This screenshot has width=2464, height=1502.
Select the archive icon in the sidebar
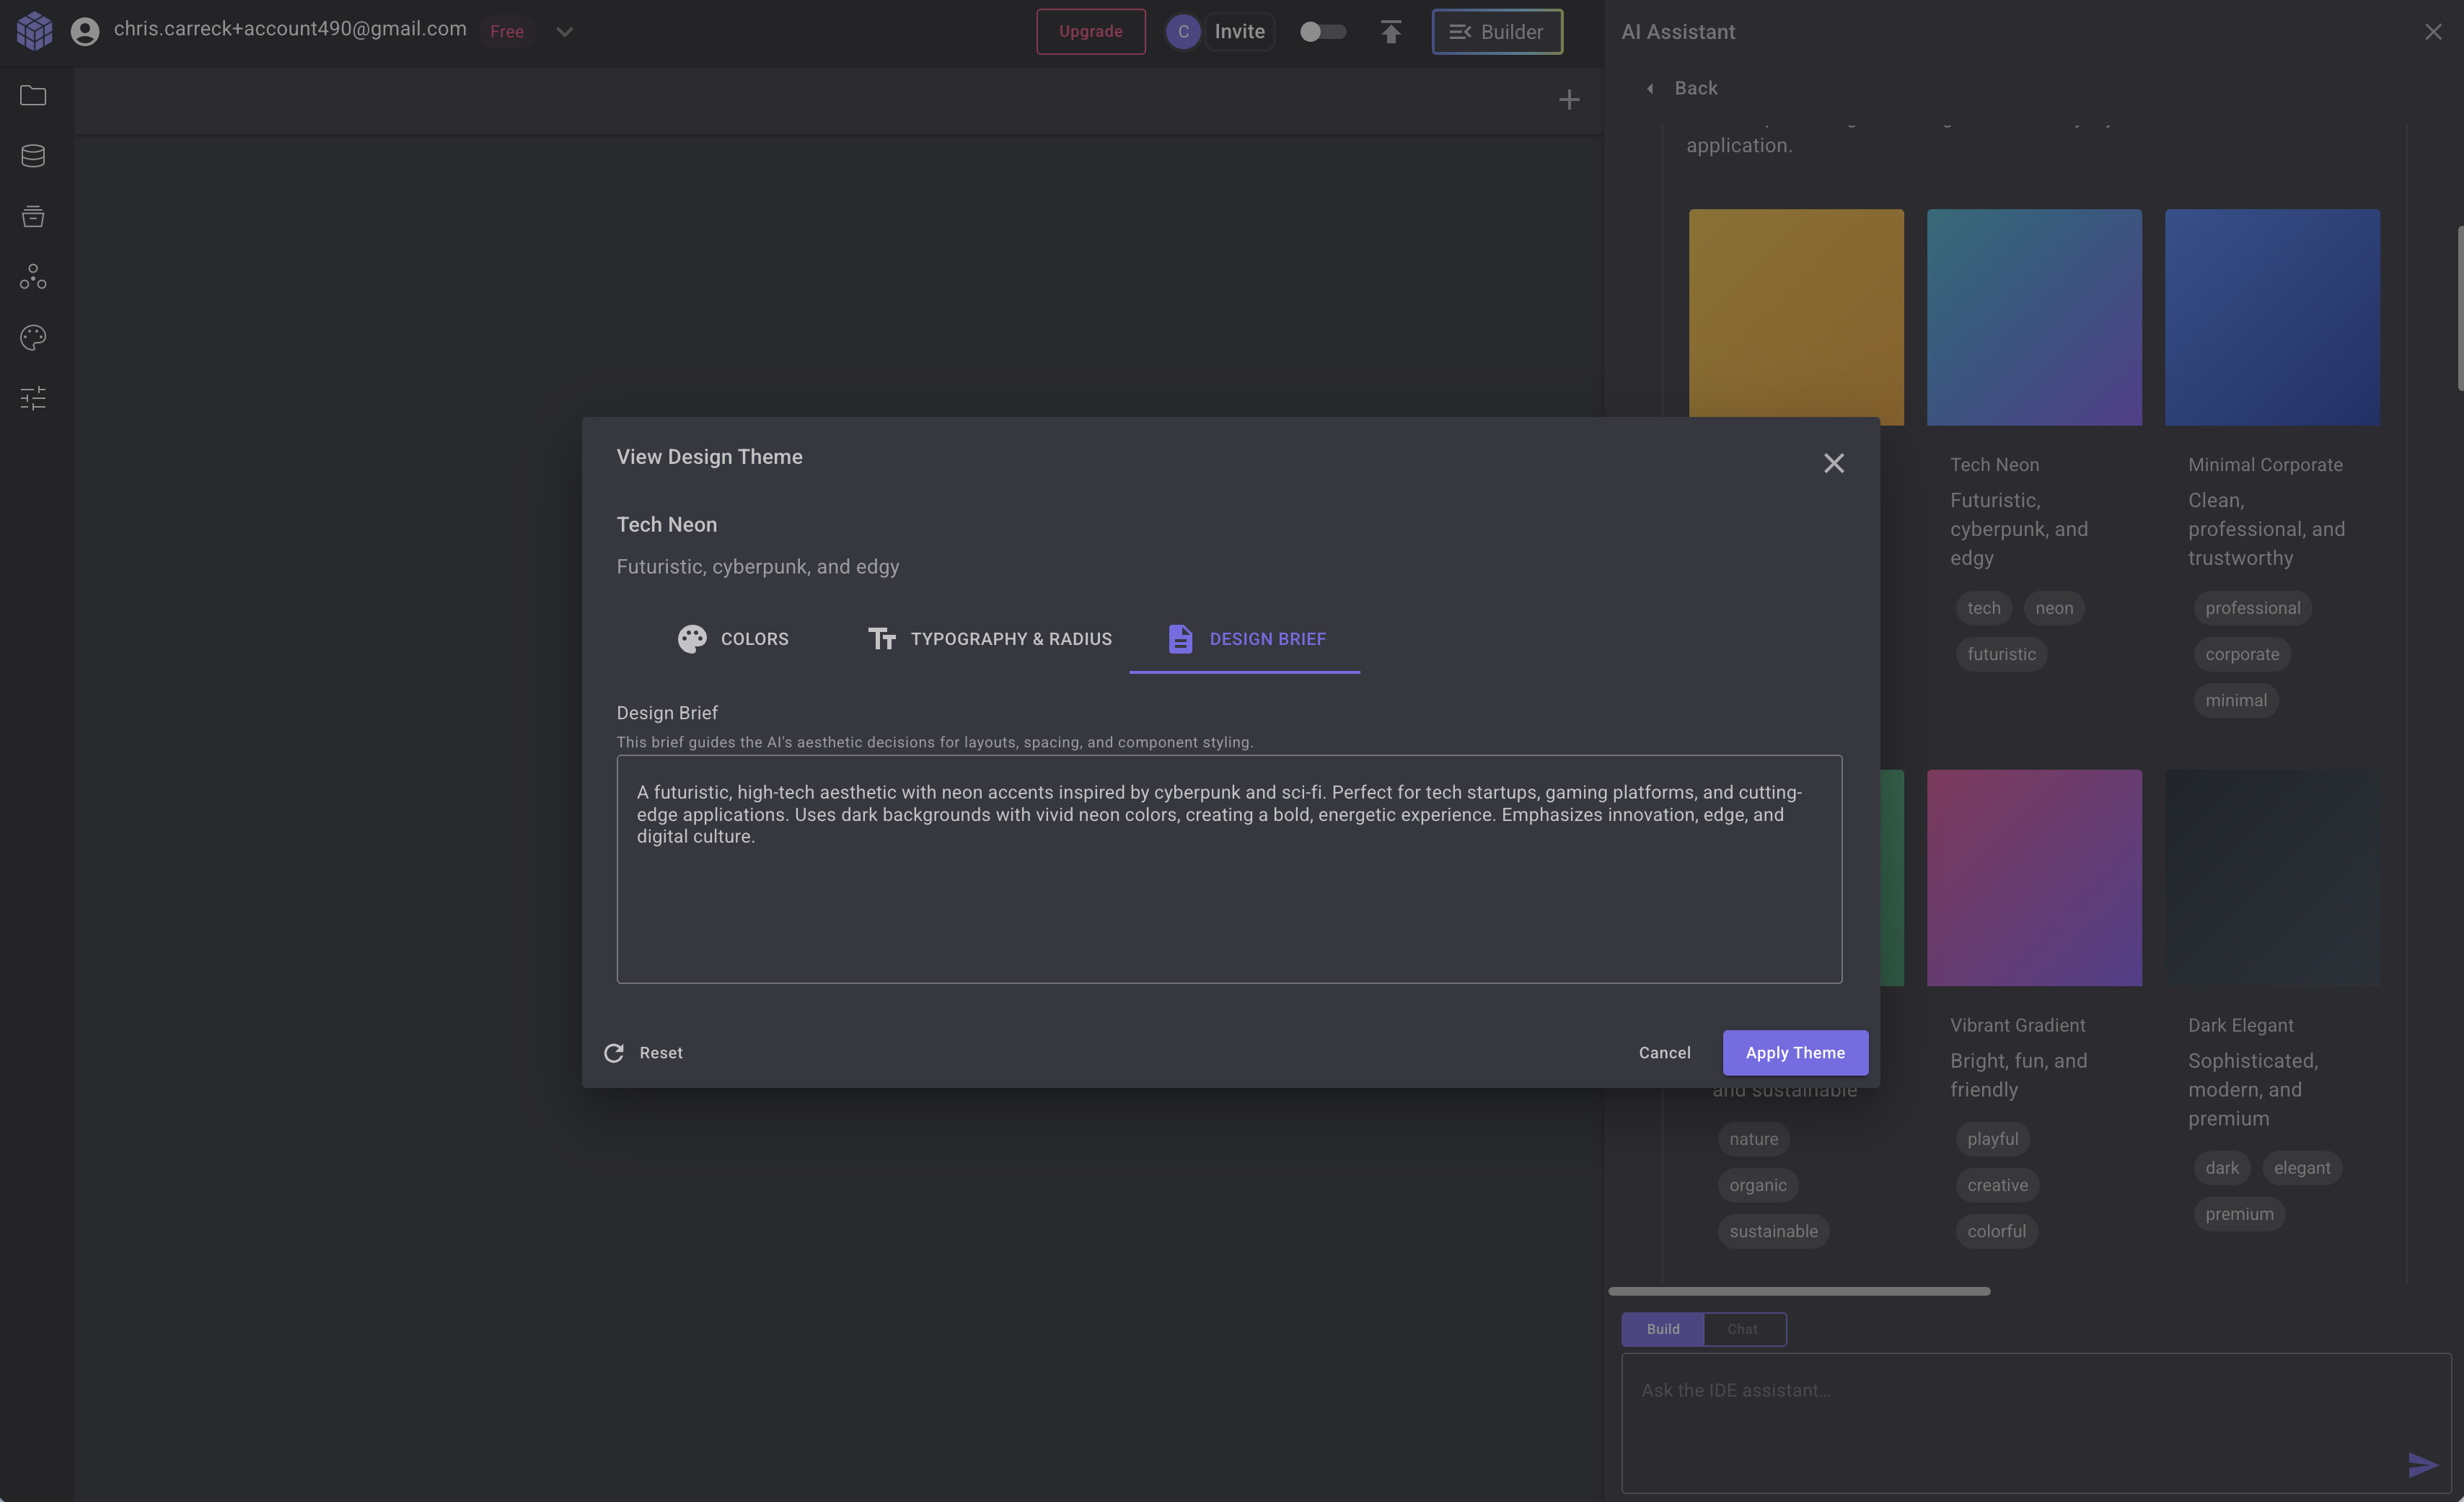coord(33,217)
